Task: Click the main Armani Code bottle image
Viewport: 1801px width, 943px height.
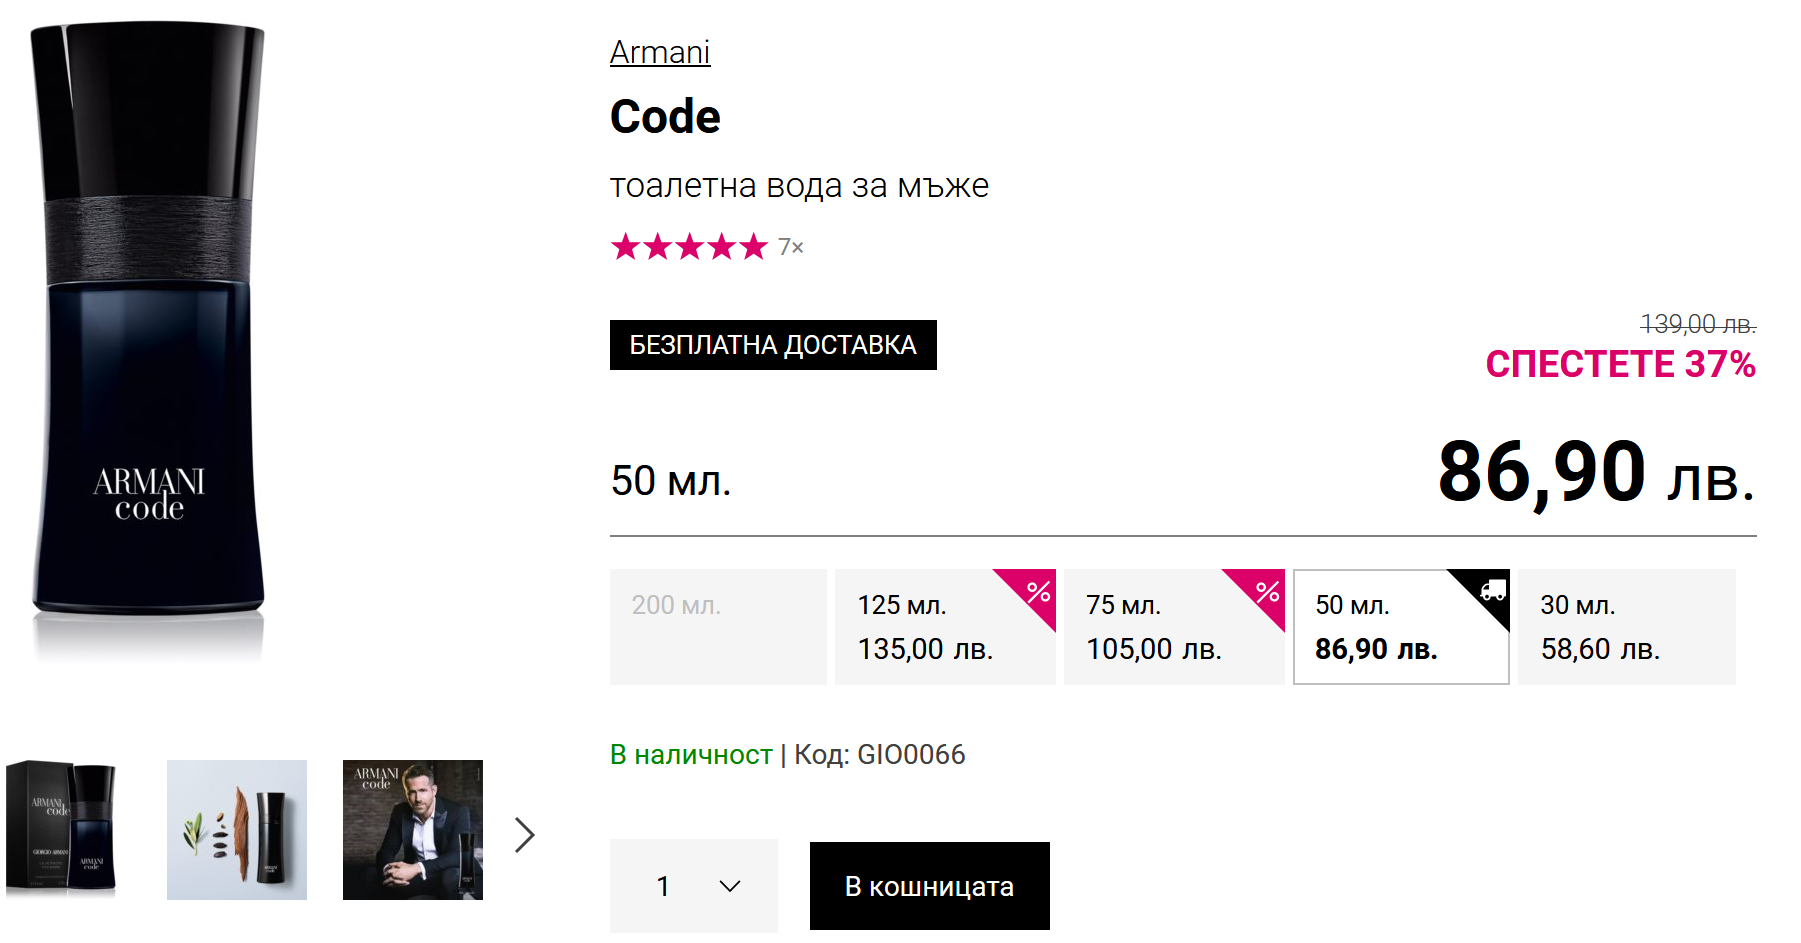Action: coord(149,330)
